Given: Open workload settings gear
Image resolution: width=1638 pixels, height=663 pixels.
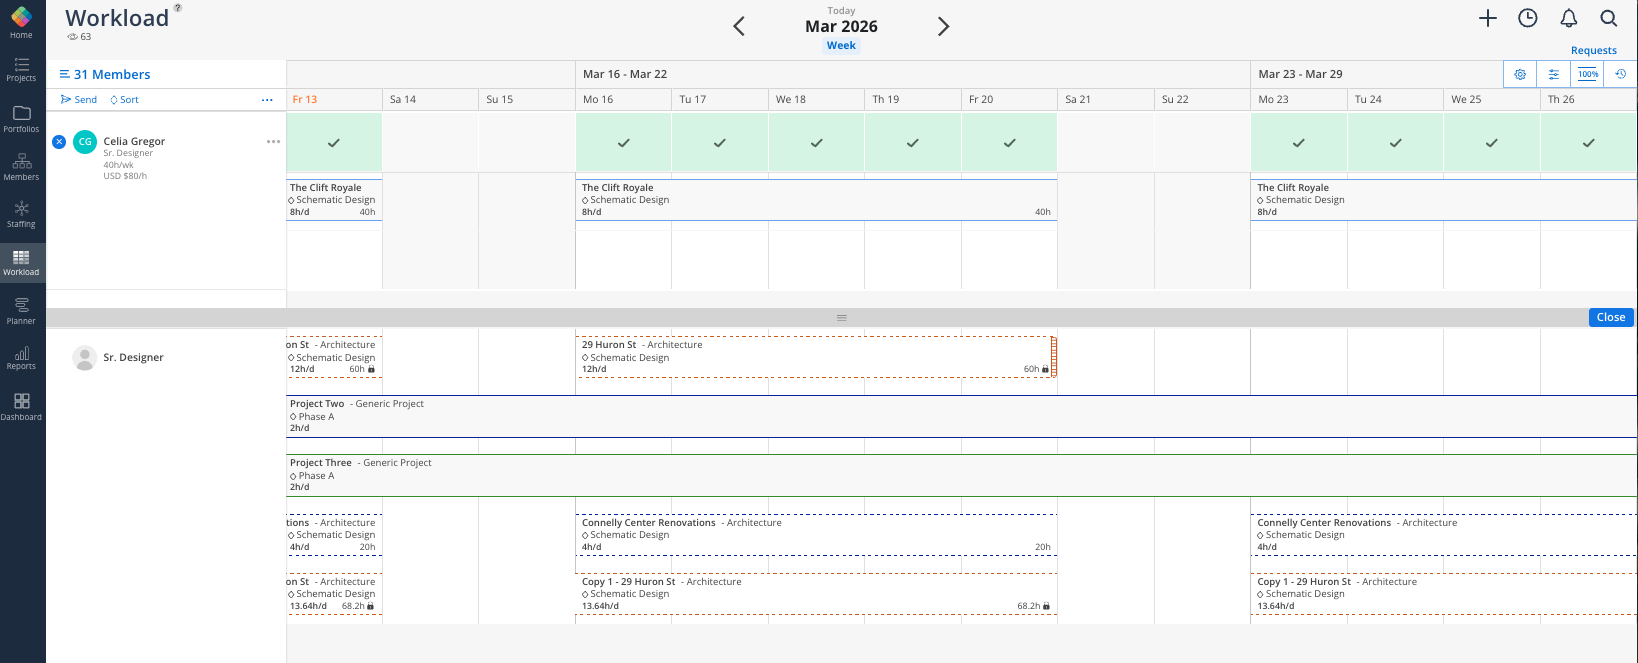Looking at the screenshot, I should click(1520, 74).
